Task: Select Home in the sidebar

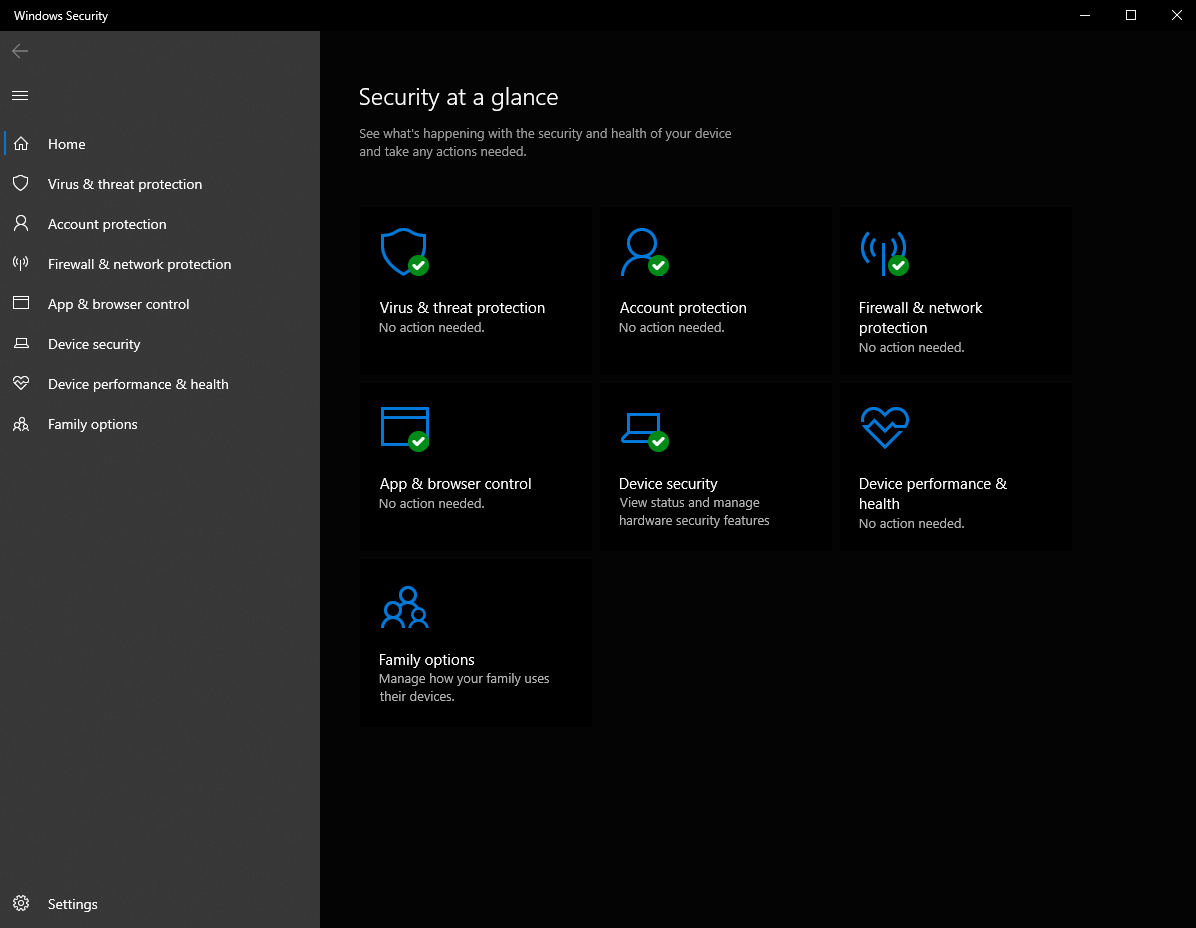Action: point(67,144)
